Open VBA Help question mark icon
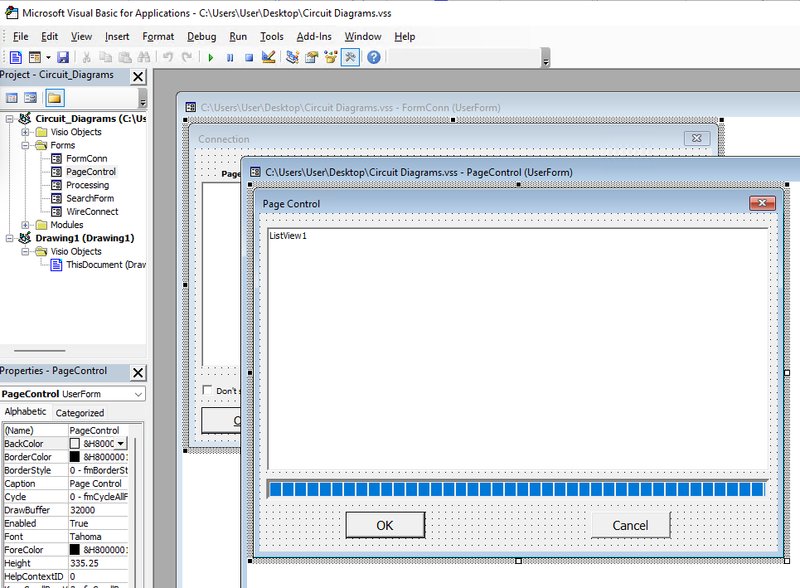Screen dimensions: 800x588 (x=373, y=57)
